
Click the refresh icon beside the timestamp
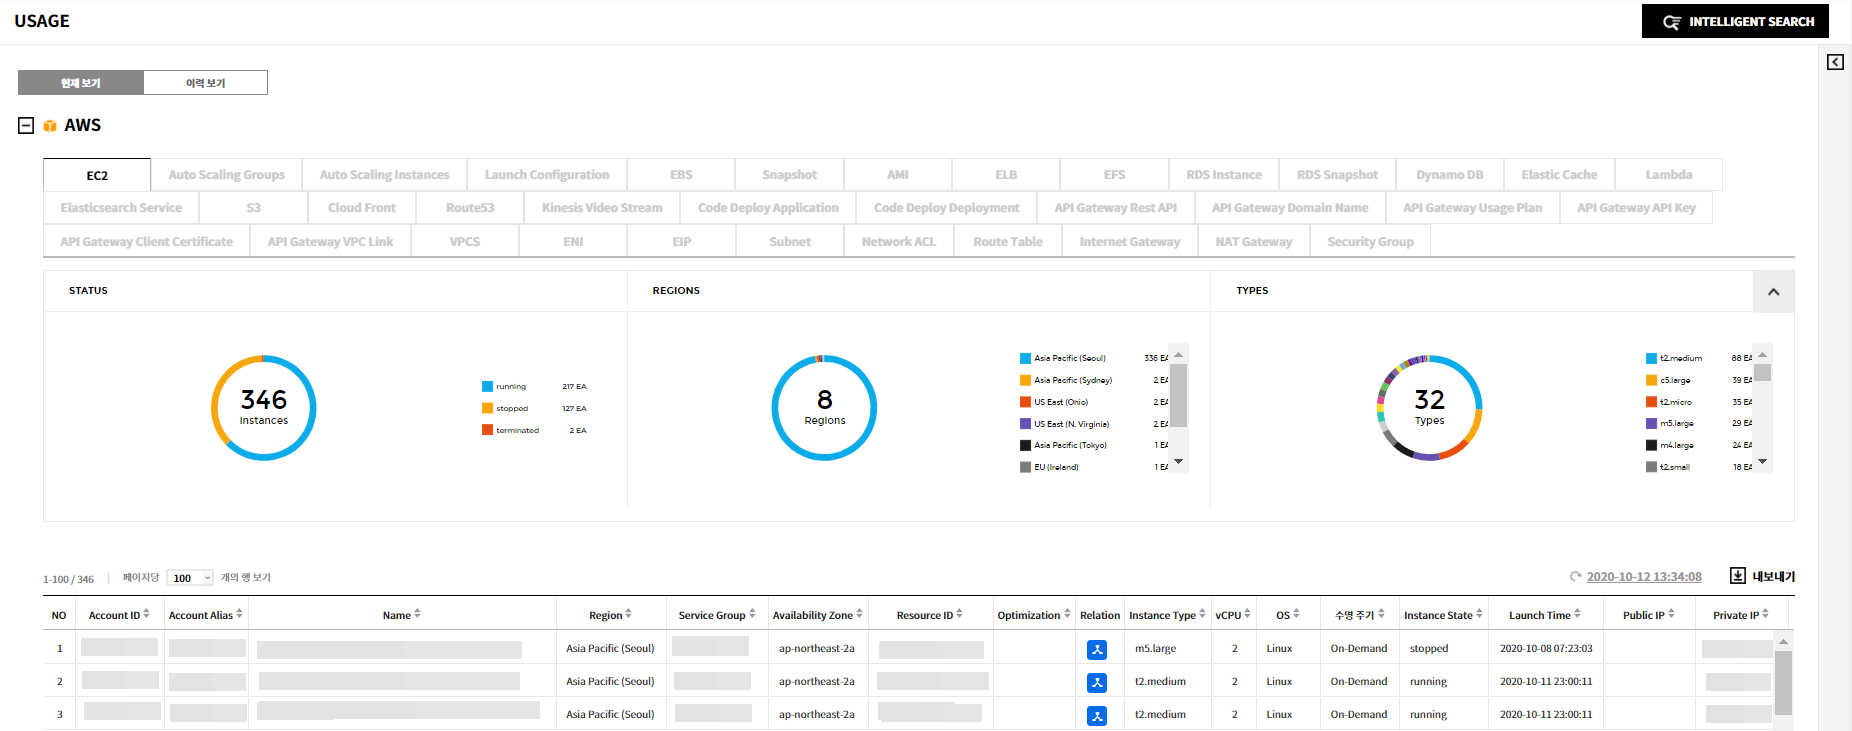pos(1575,577)
